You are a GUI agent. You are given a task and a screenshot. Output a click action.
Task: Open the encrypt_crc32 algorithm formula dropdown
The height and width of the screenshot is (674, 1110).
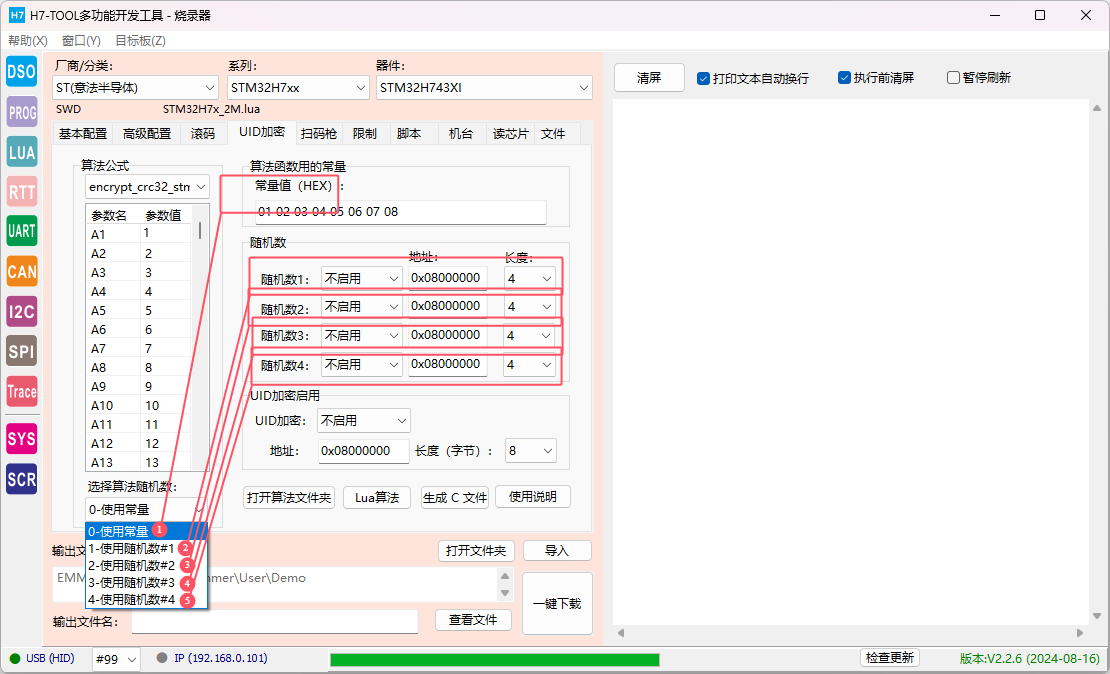147,187
